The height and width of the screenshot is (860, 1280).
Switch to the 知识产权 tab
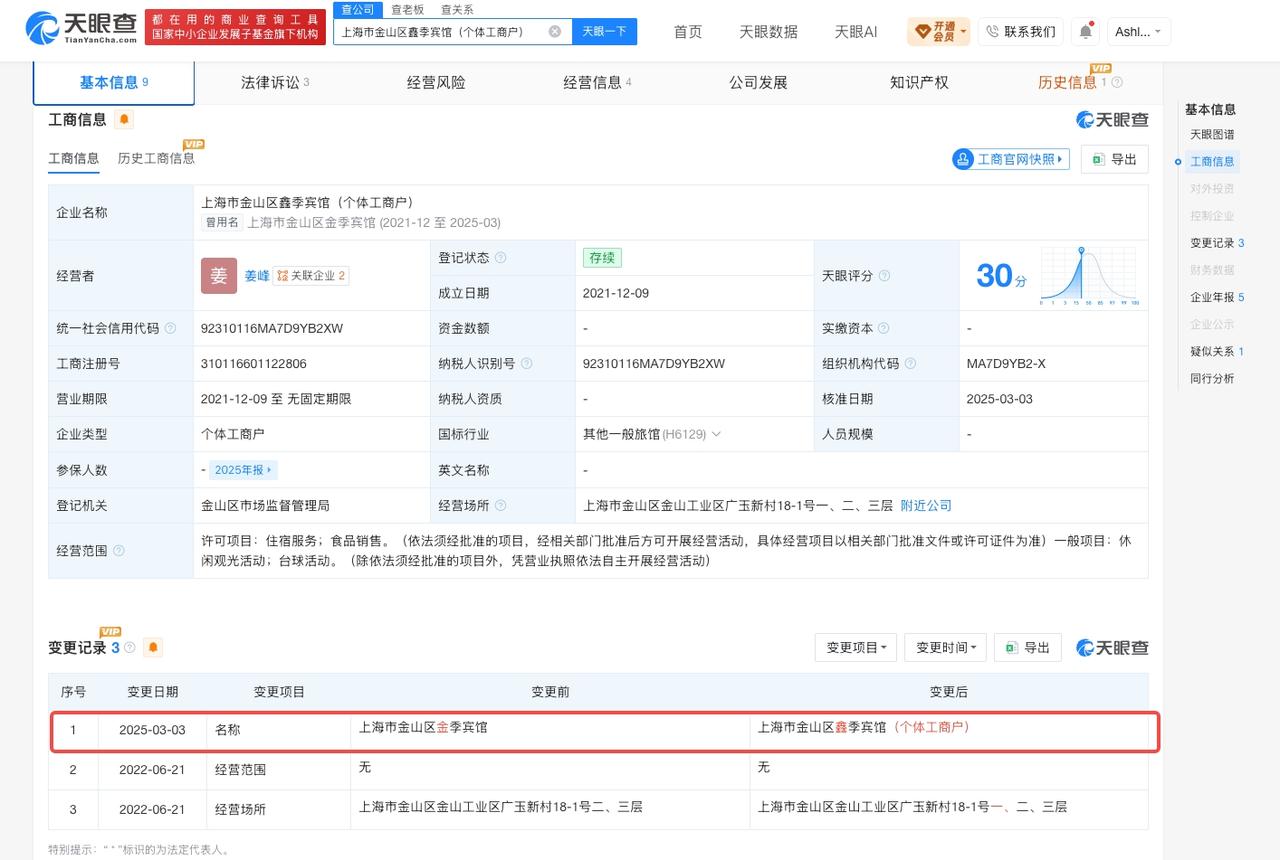(x=919, y=82)
